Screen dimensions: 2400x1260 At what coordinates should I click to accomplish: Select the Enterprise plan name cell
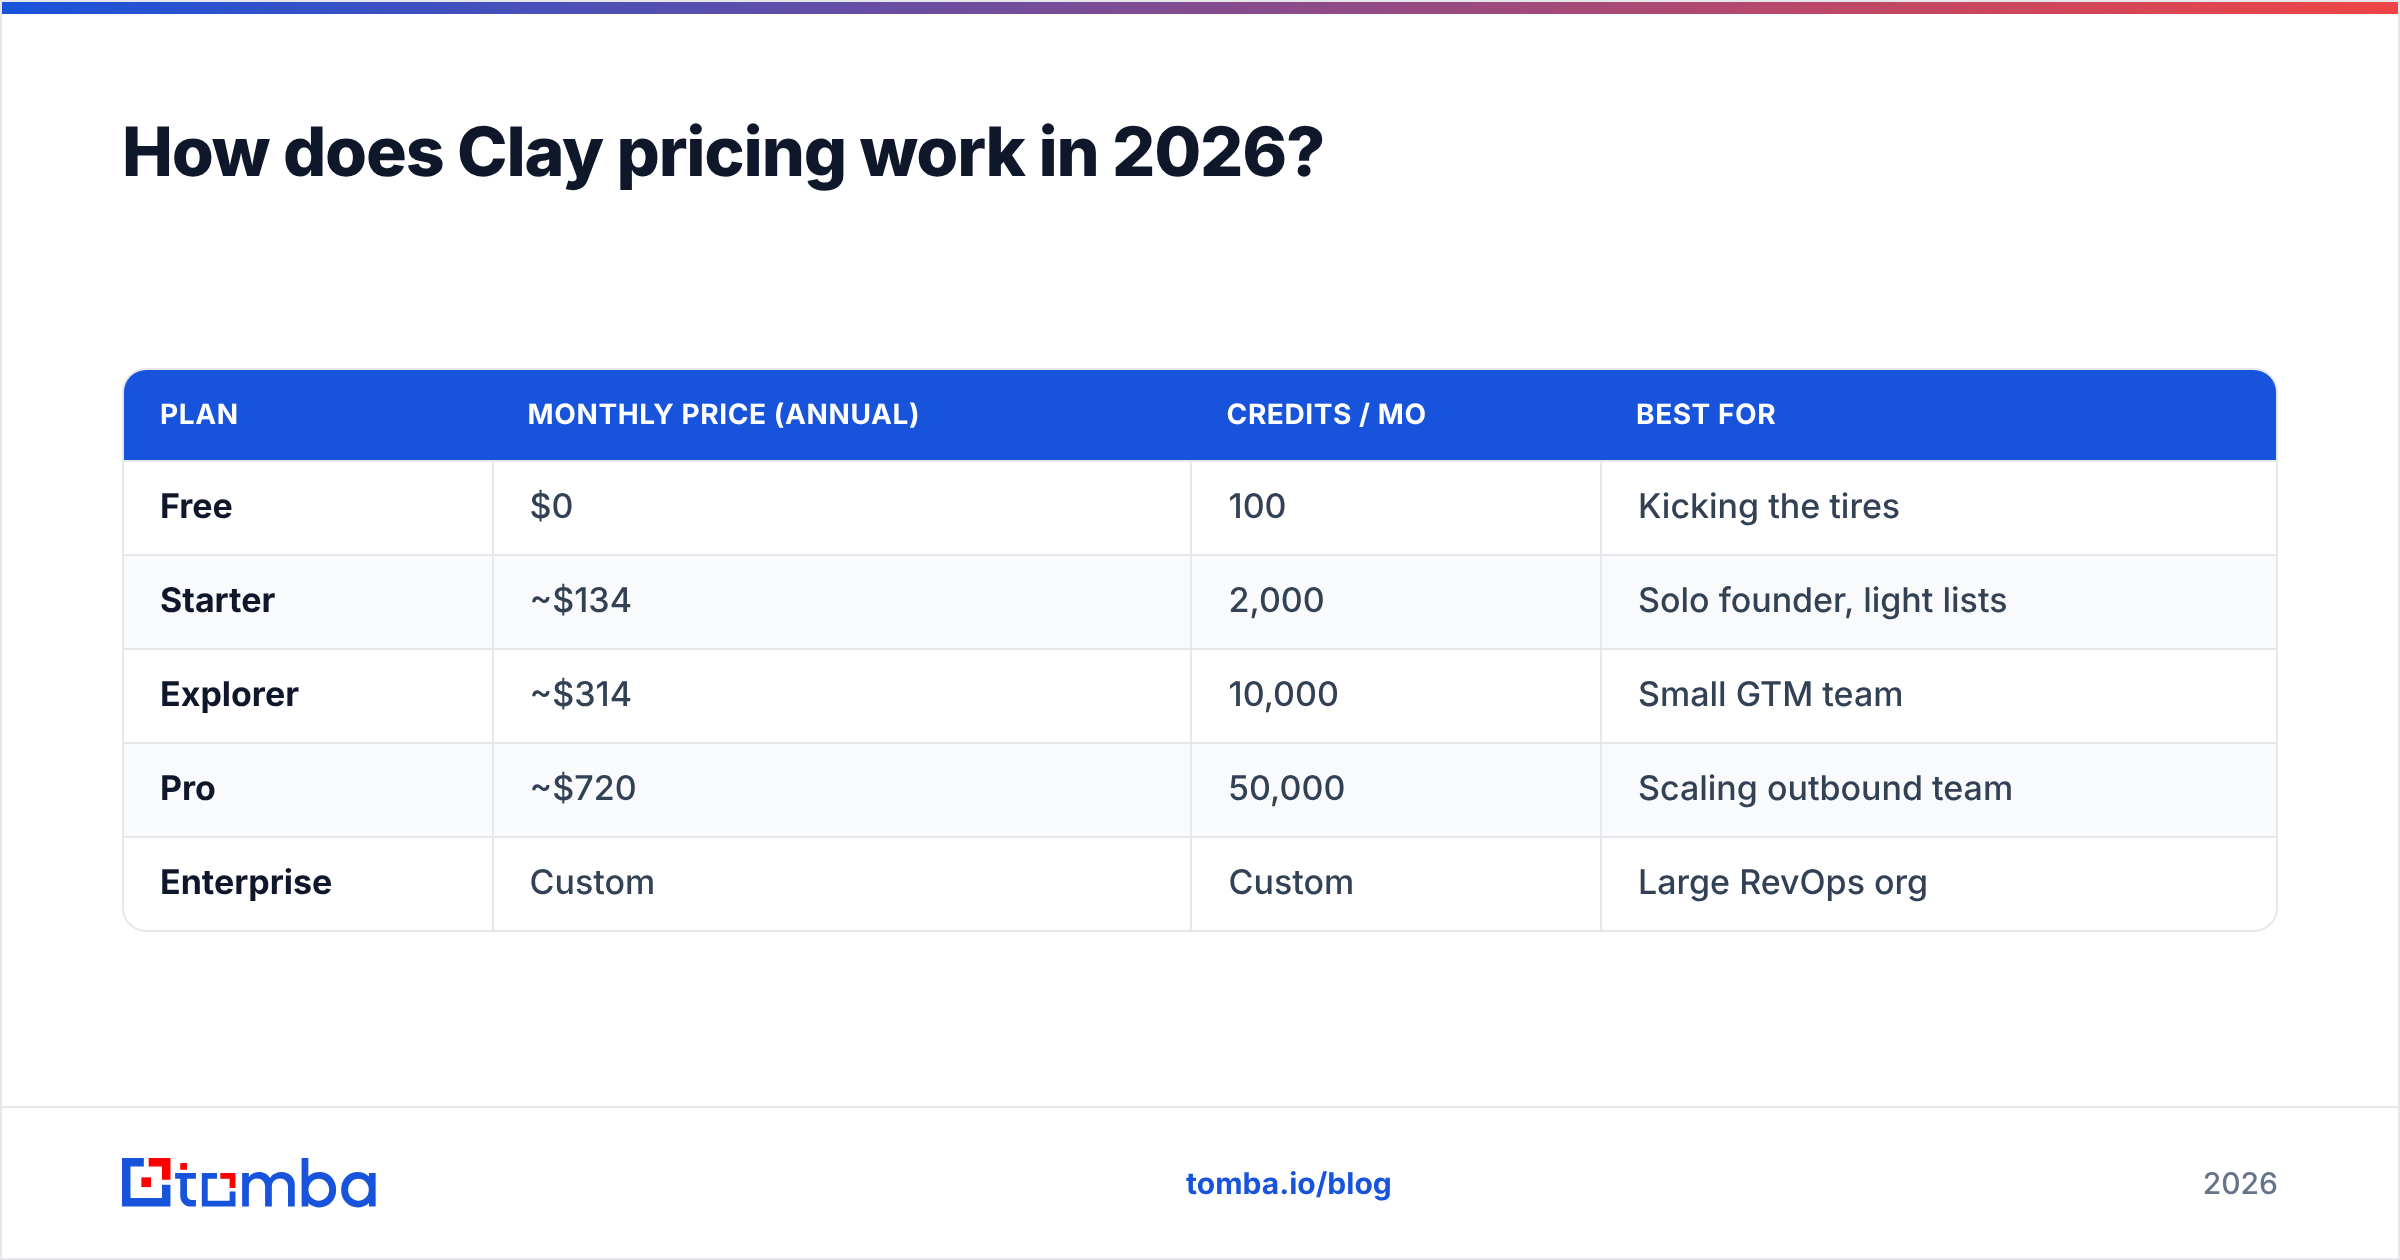(308, 883)
